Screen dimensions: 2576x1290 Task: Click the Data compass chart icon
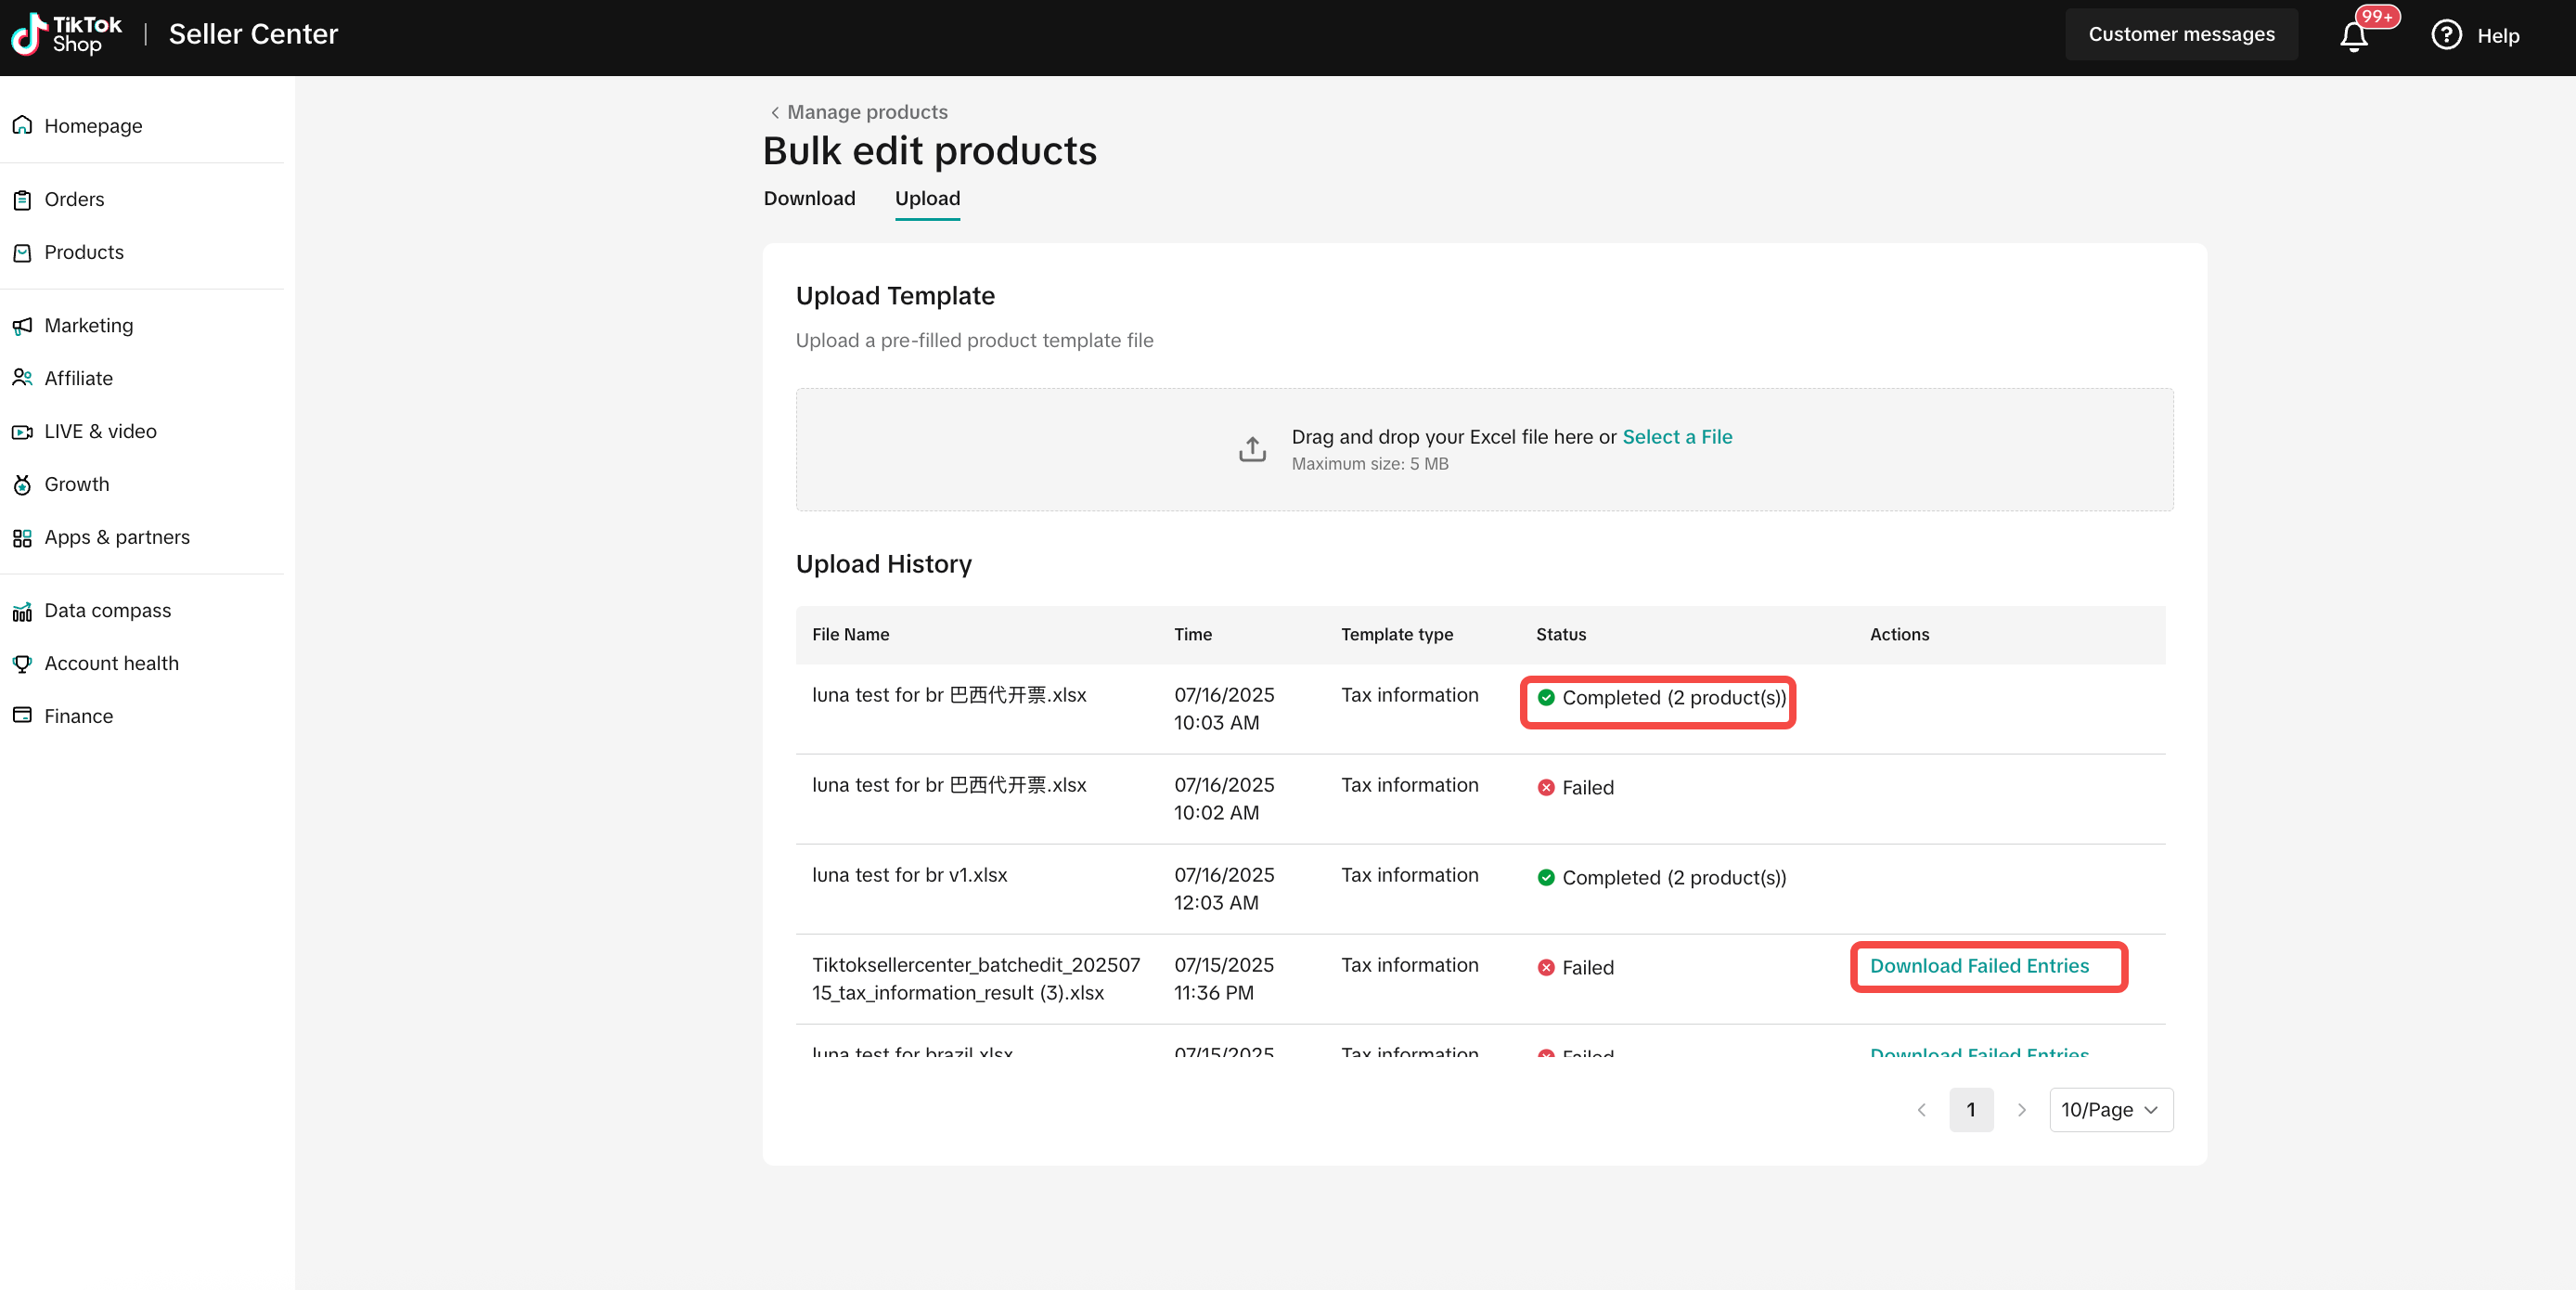[x=22, y=610]
